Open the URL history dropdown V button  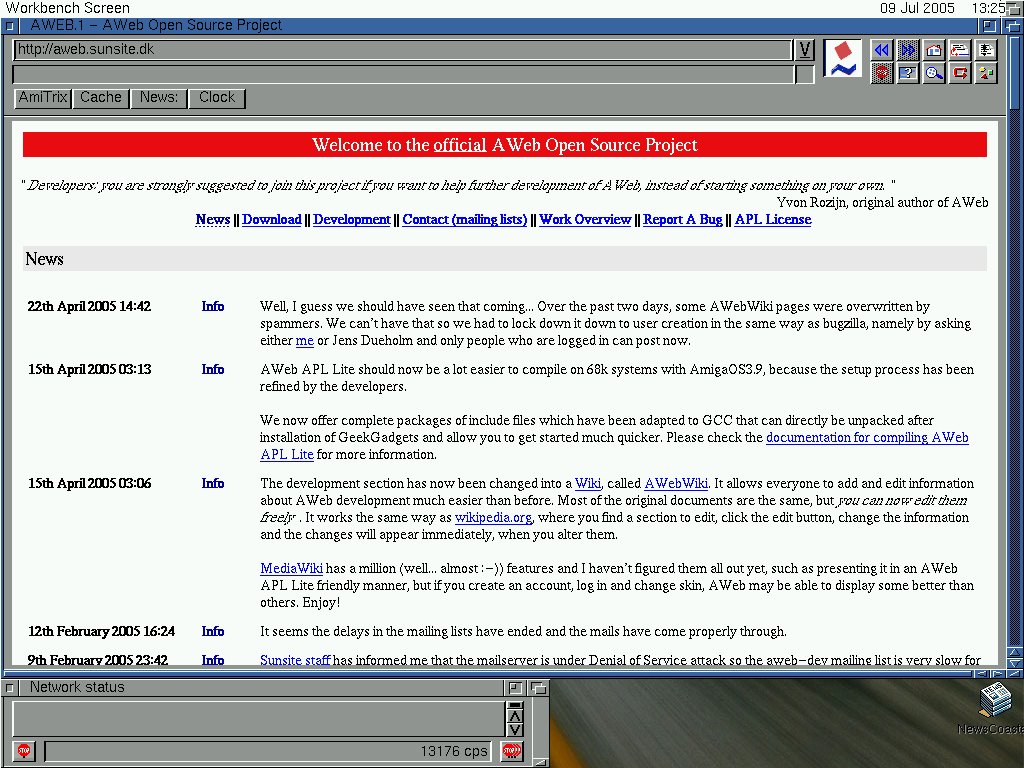805,50
